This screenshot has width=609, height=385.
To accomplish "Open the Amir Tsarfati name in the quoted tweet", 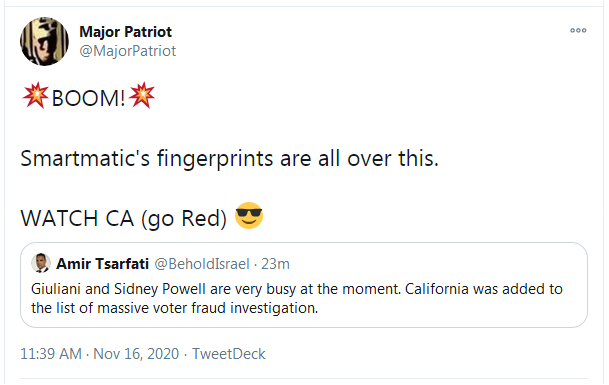I will click(x=103, y=264).
